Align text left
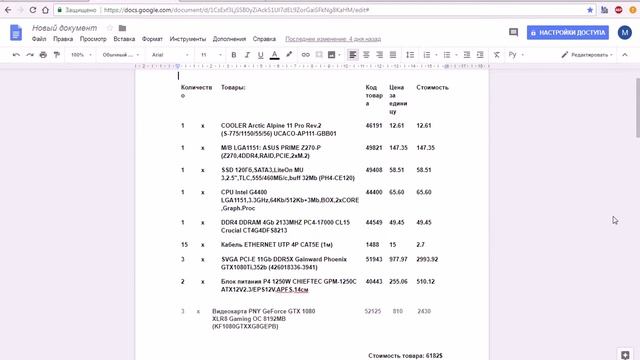 pyautogui.click(x=353, y=55)
